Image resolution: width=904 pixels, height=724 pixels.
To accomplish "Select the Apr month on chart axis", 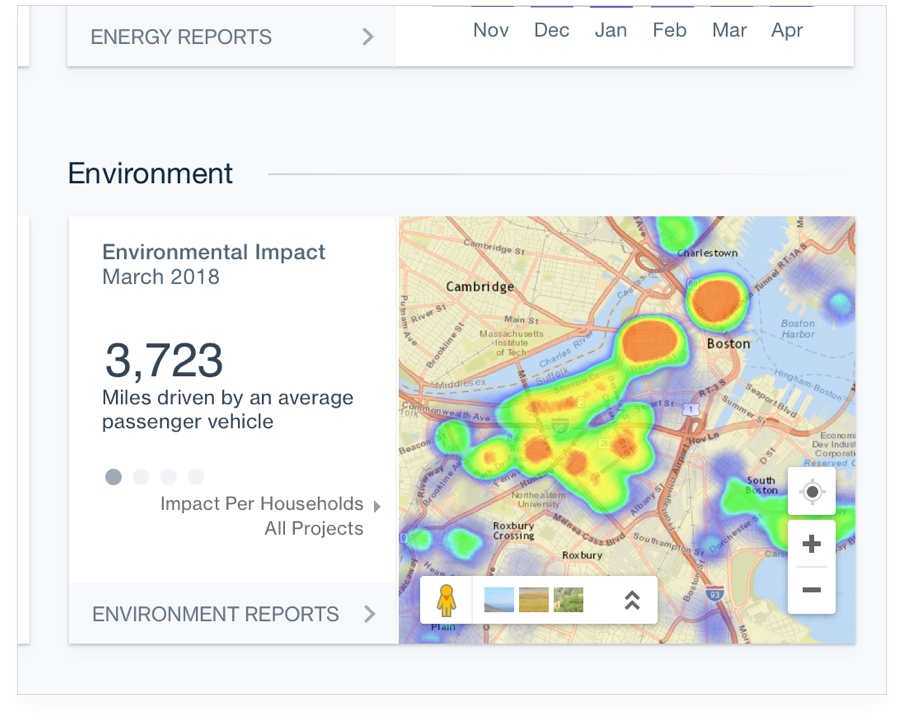I will coord(787,30).
